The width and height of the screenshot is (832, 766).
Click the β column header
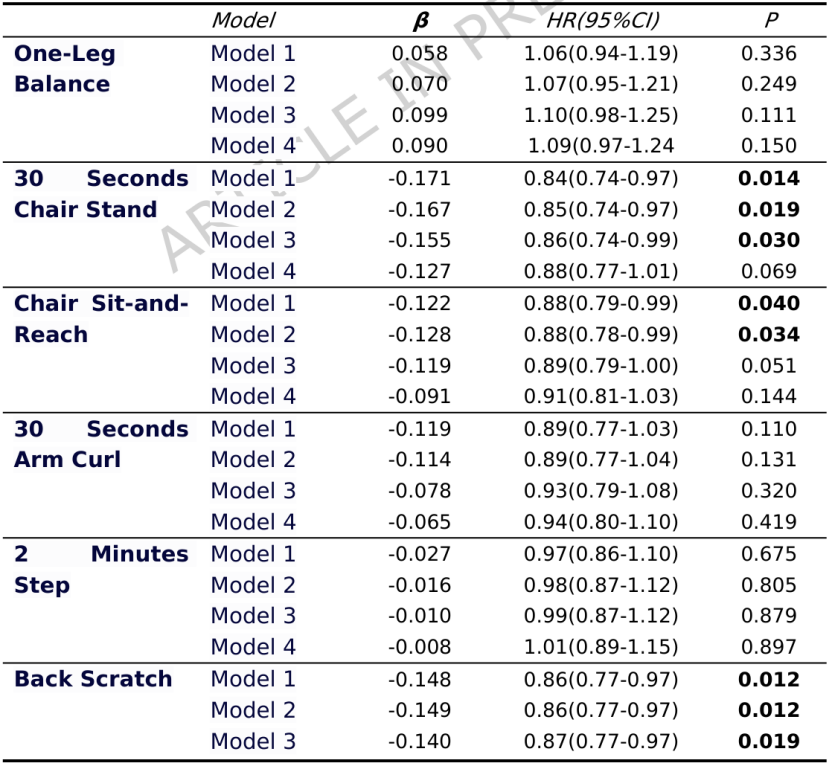pos(421,20)
